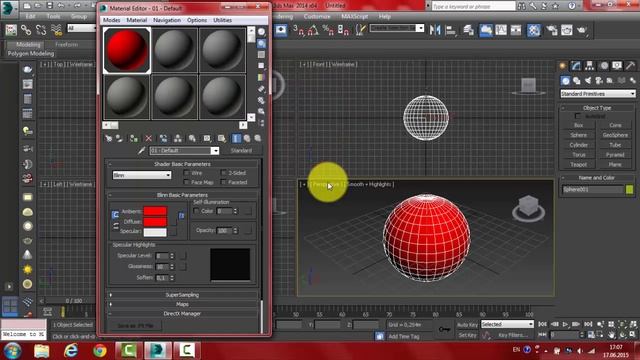Open the Hierarchy panel tab icon
The image size is (640, 360).
coord(589,65)
